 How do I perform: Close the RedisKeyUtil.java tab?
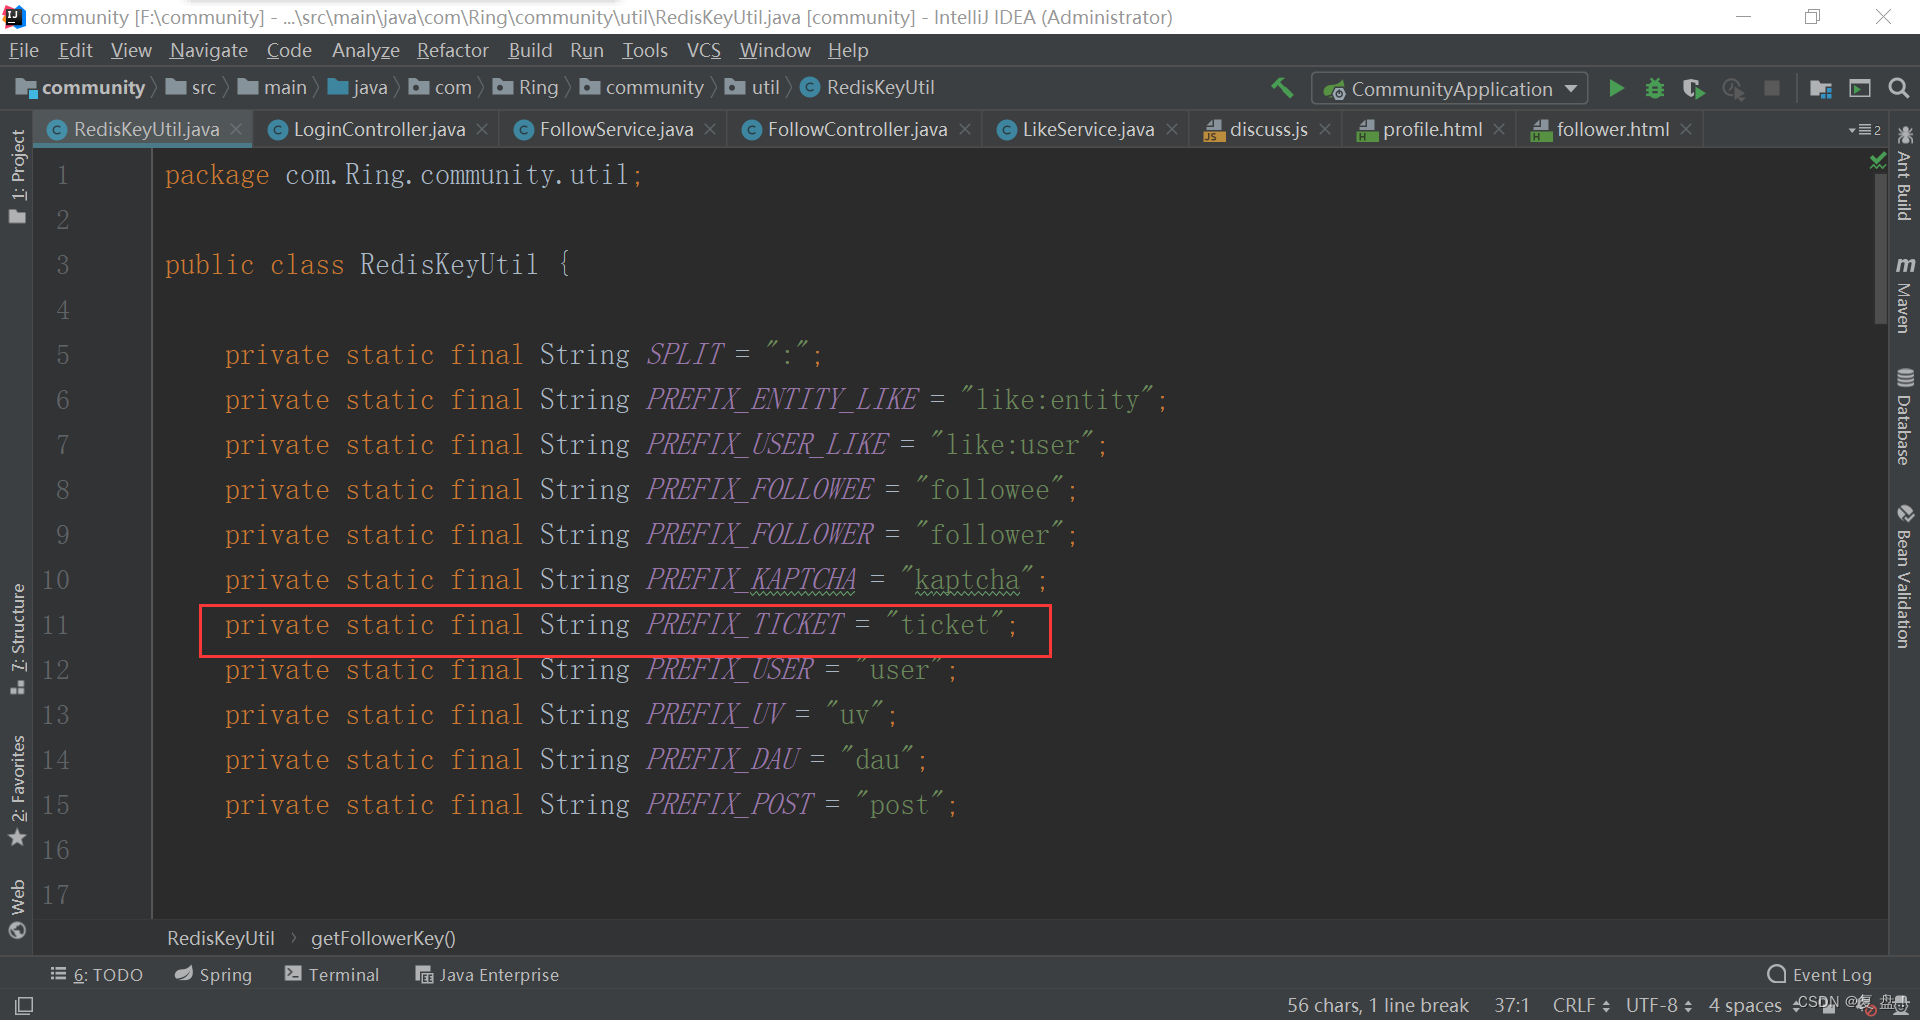(236, 129)
